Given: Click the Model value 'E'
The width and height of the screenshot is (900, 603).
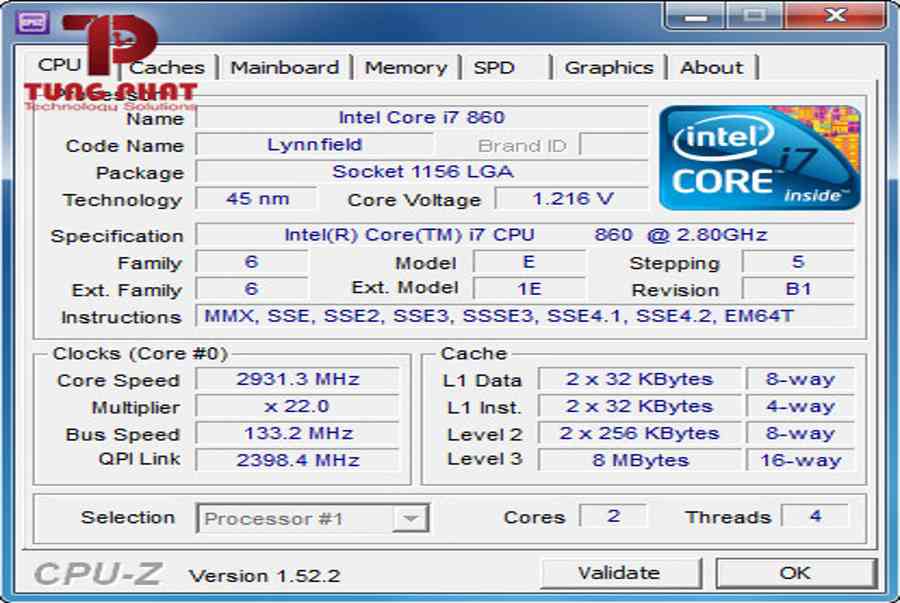Looking at the screenshot, I should 529,262.
